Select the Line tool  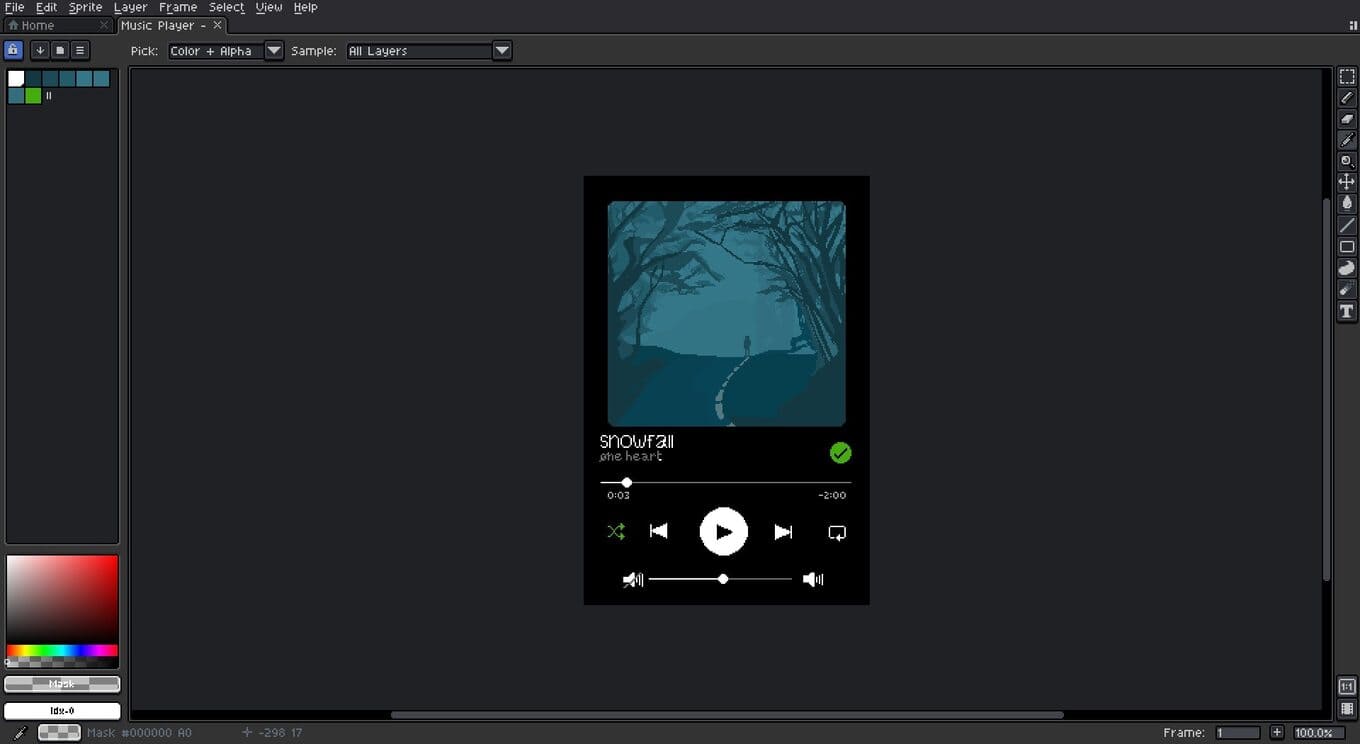pos(1347,225)
